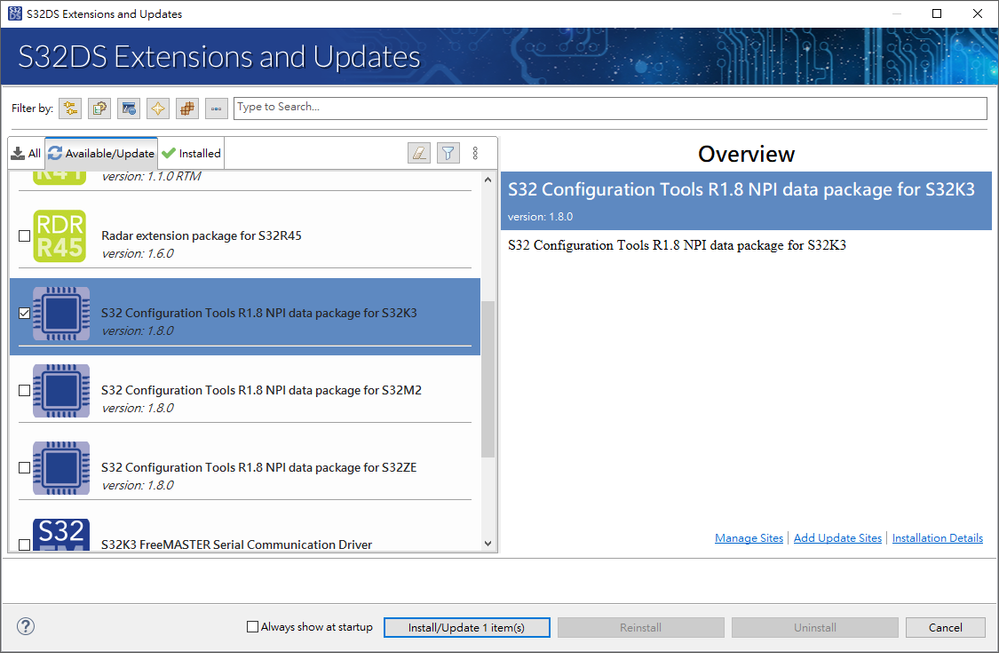Click the help question mark icon
This screenshot has height=653, width=999.
25,626
